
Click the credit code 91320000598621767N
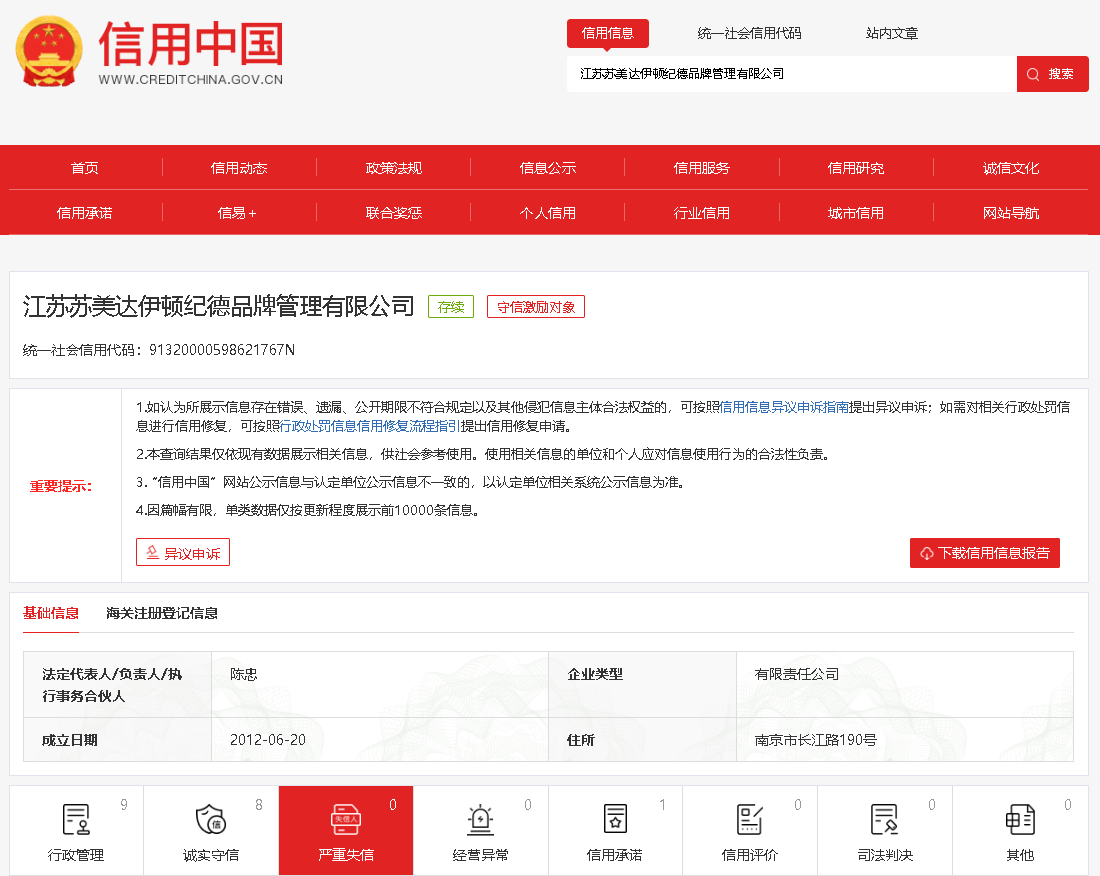[x=222, y=349]
